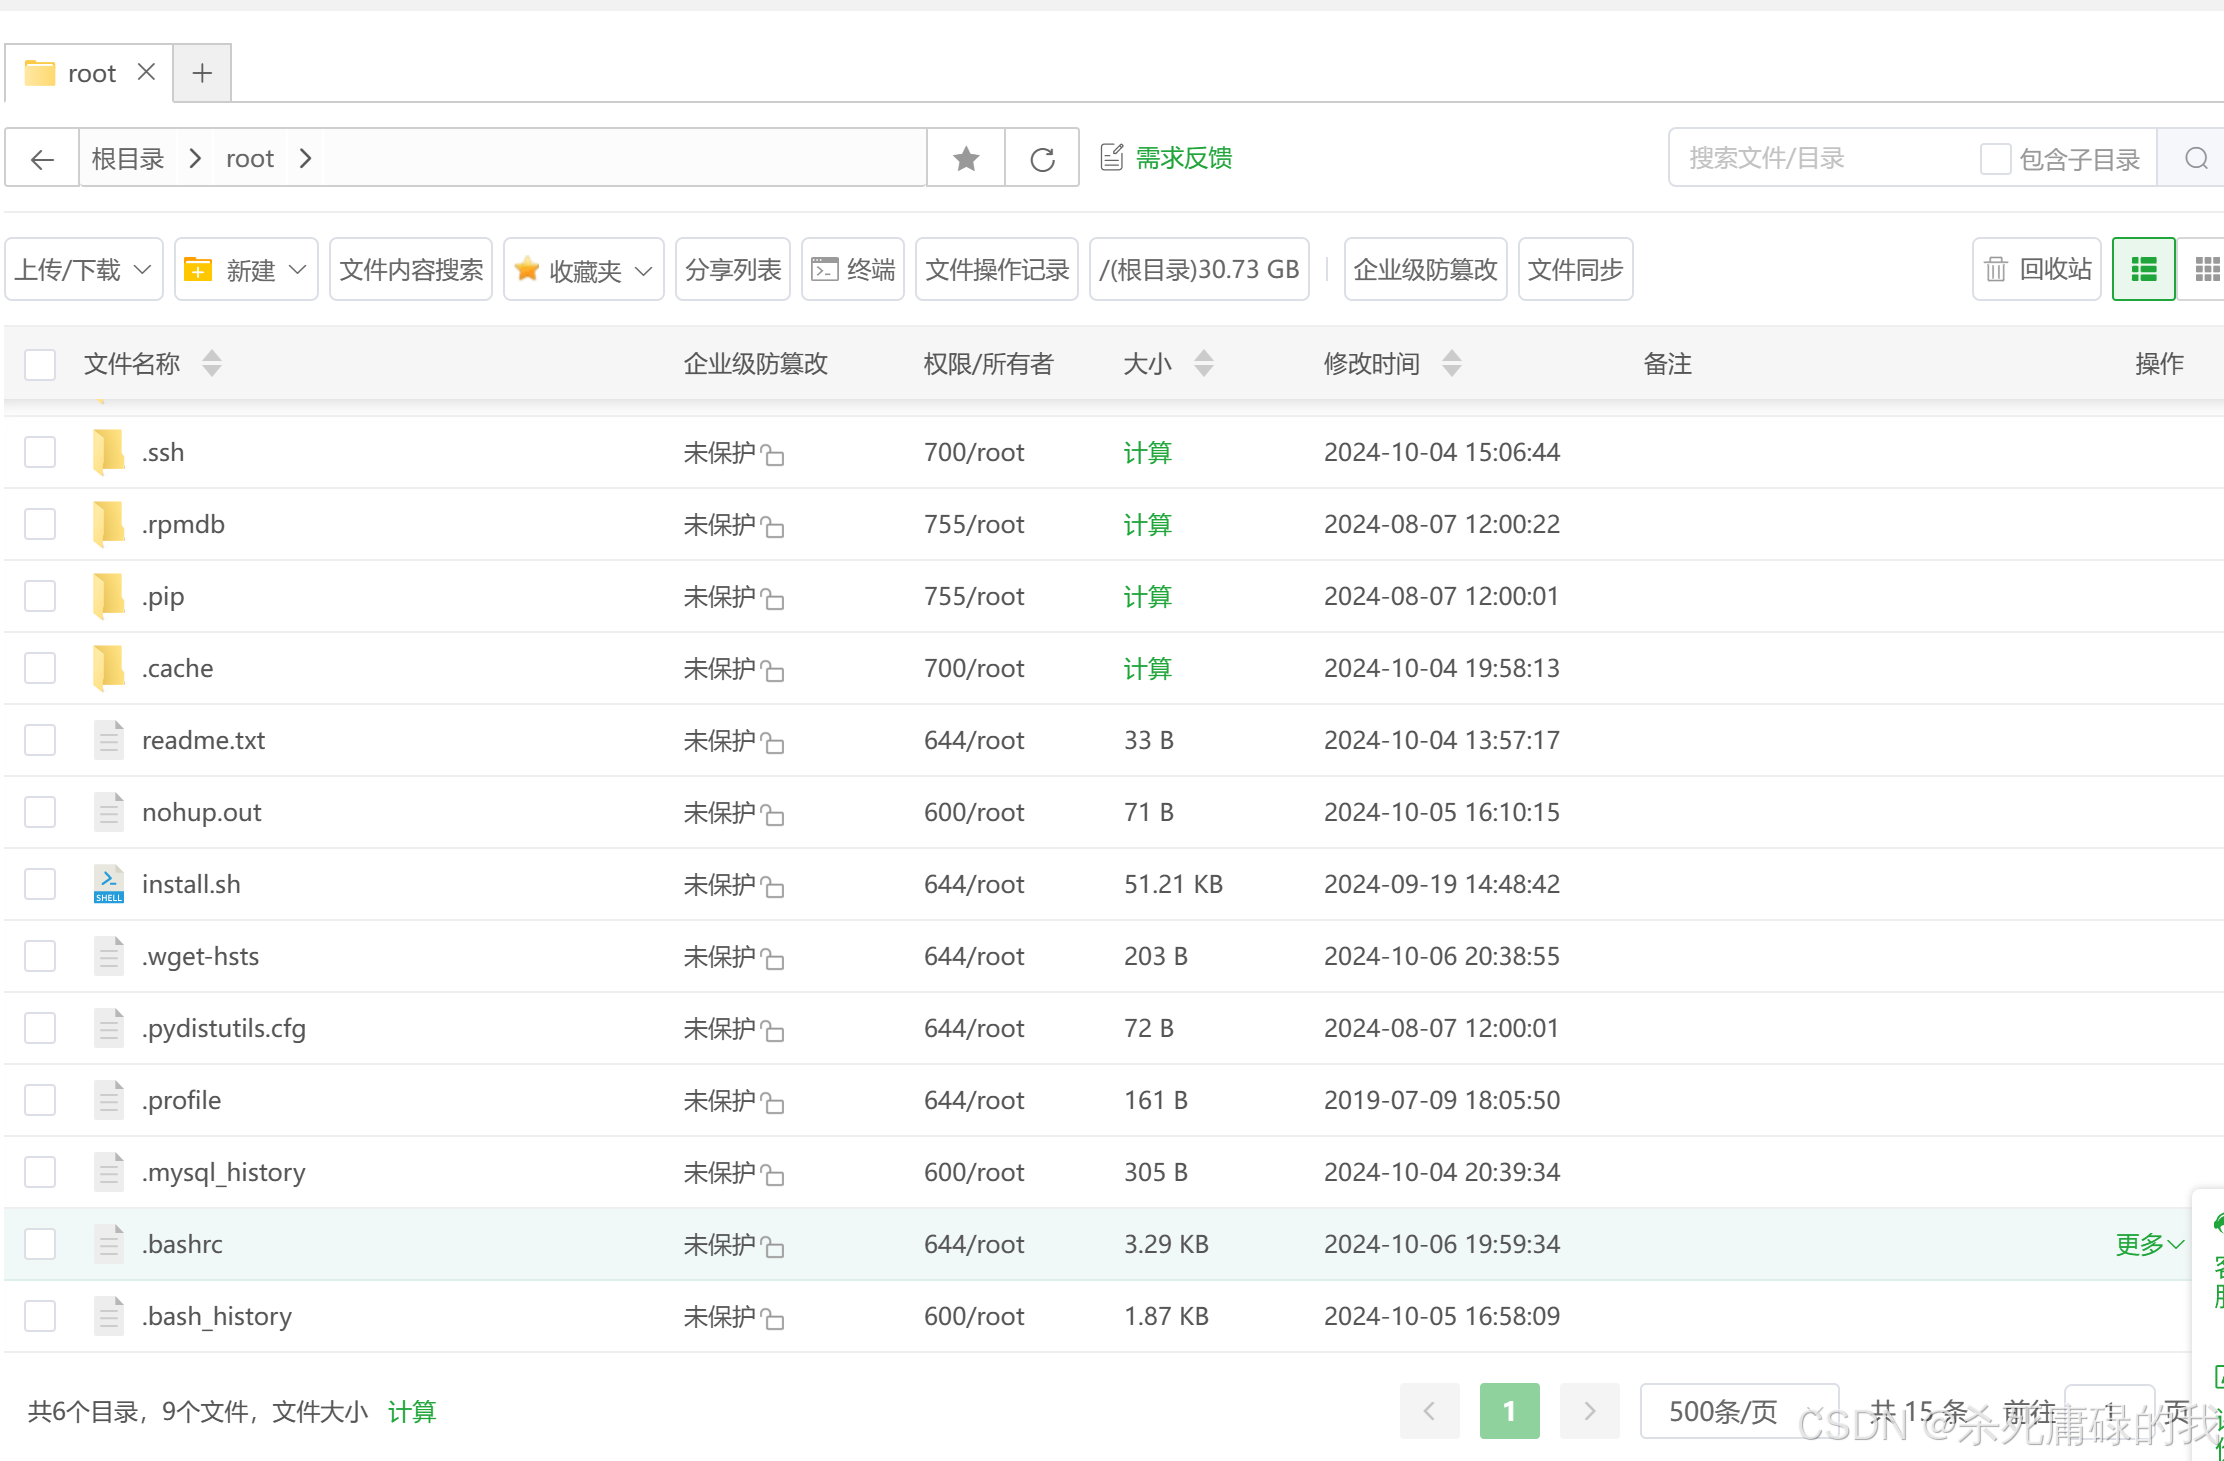
Task: Toggle tamper-proof lock for .bashrc
Action: 772,1247
